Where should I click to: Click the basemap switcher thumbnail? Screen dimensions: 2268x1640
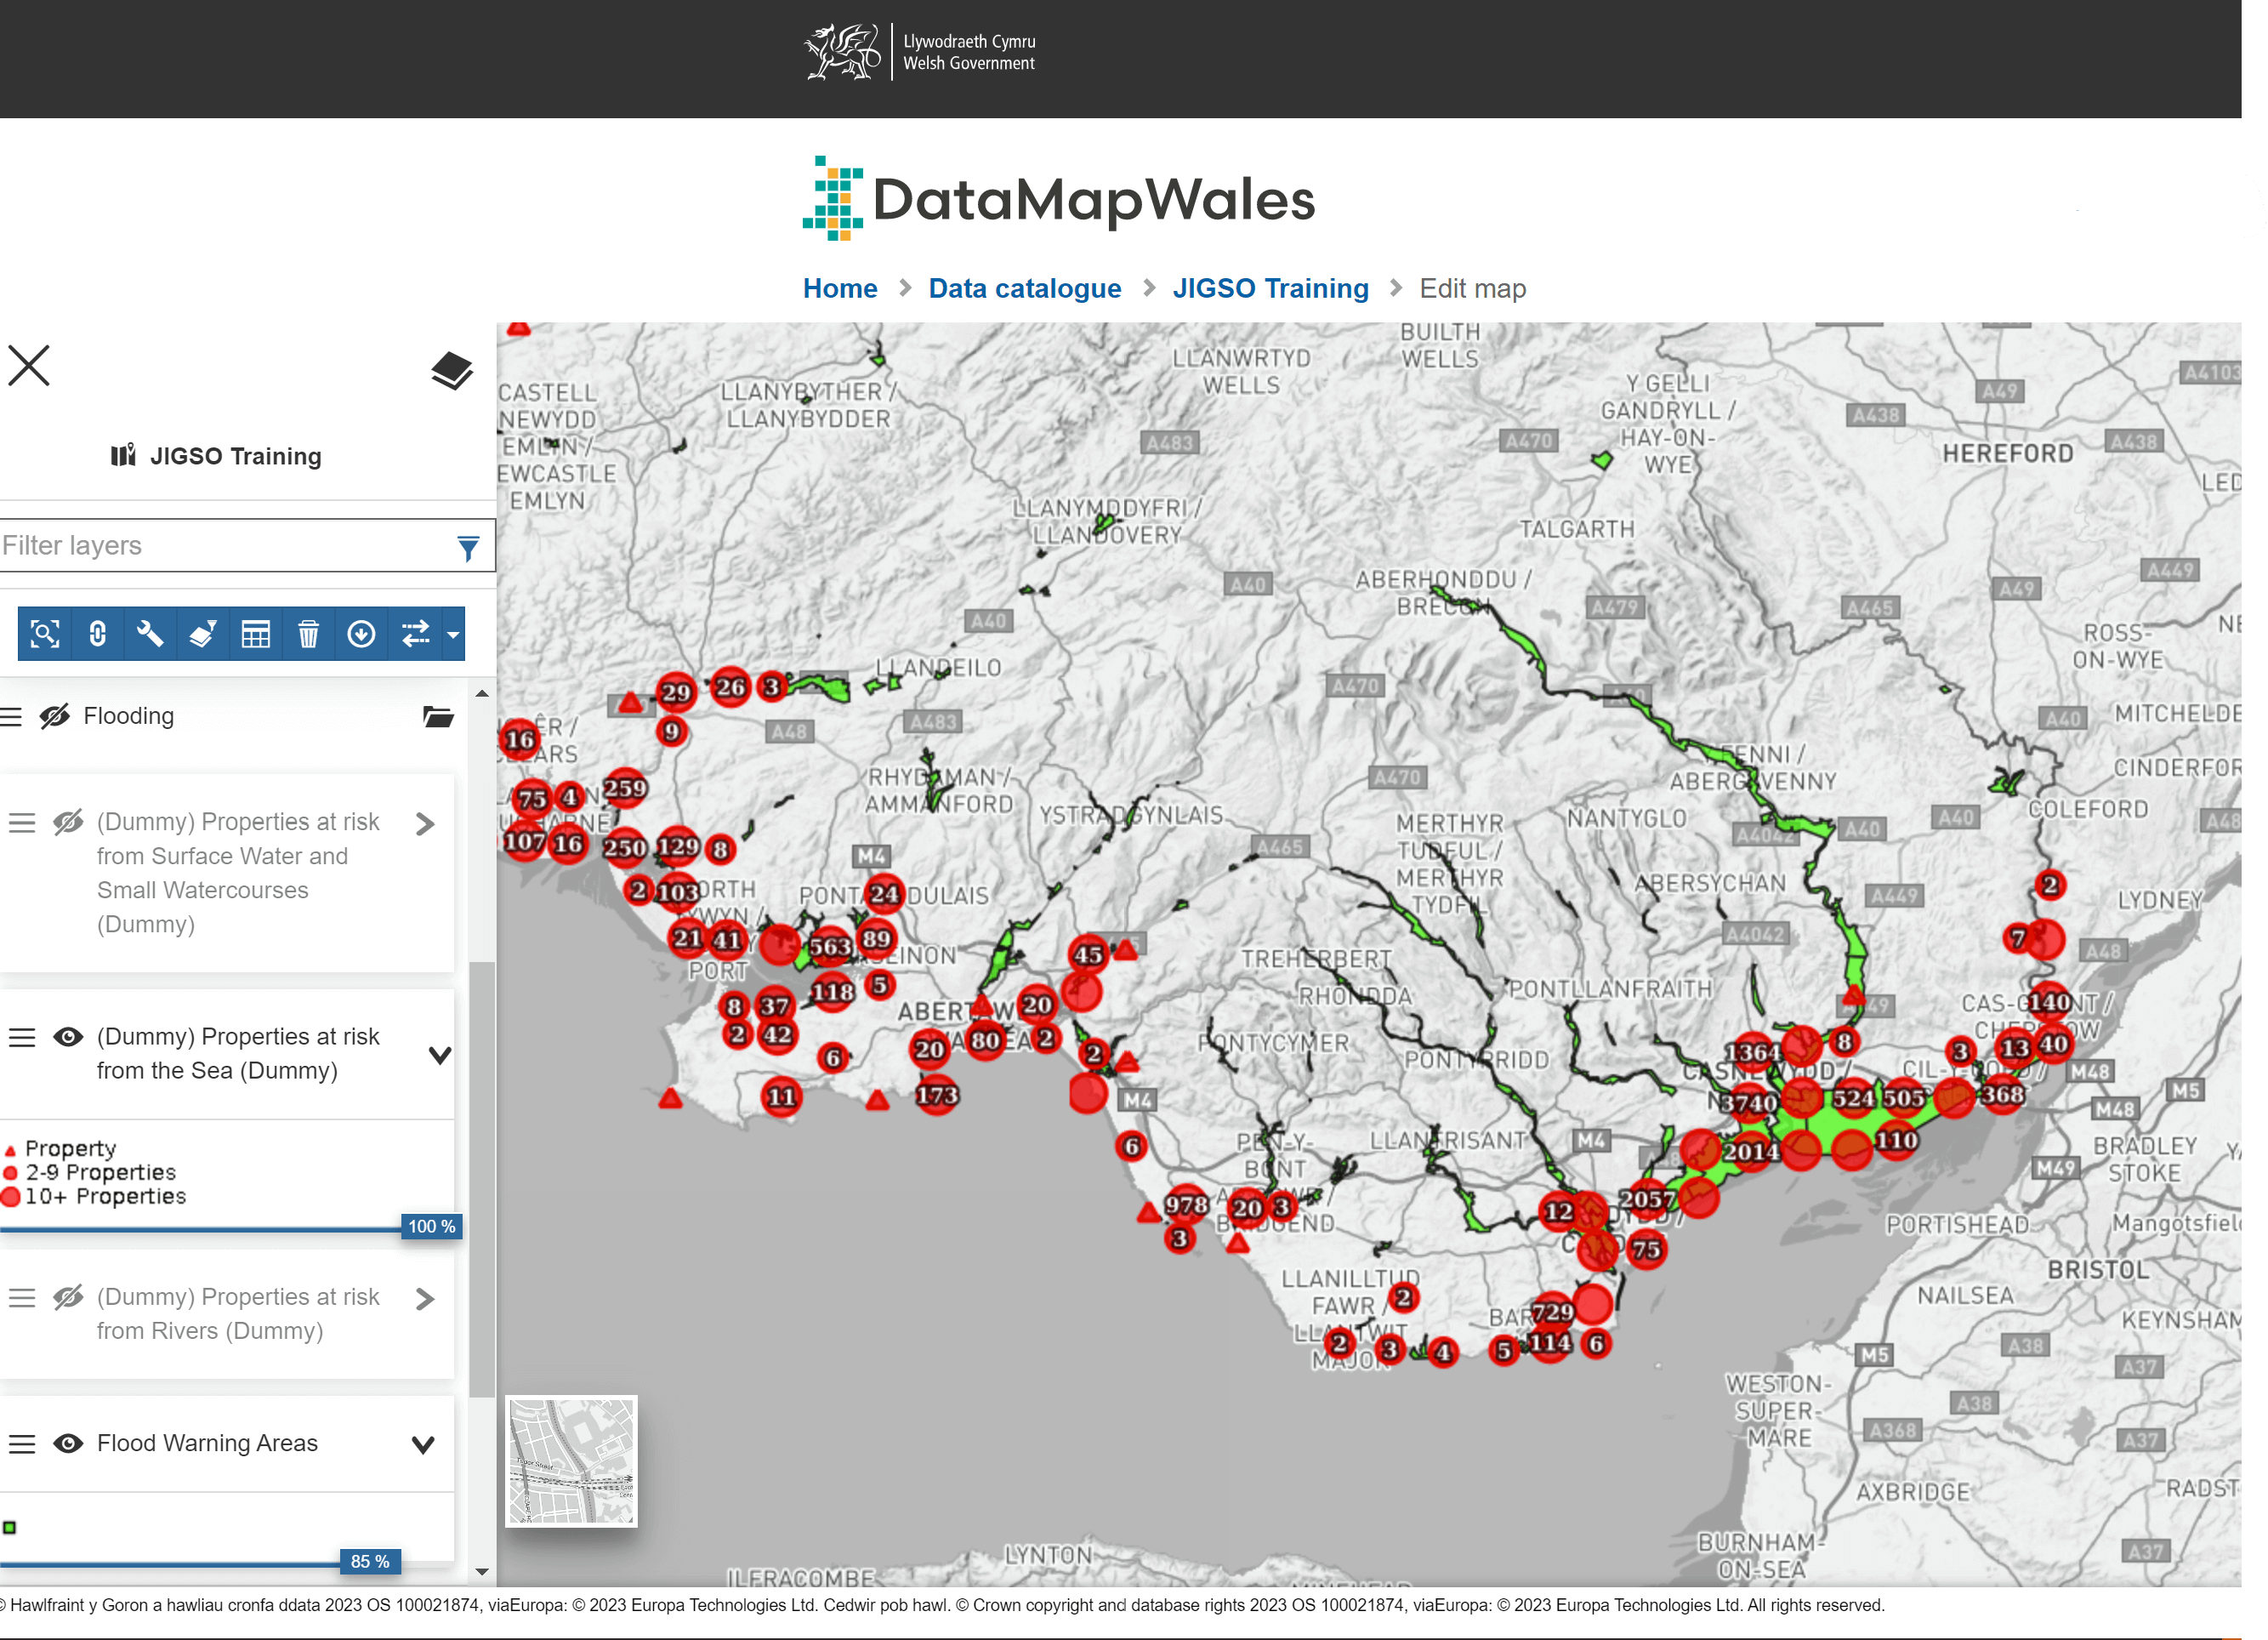(571, 1460)
